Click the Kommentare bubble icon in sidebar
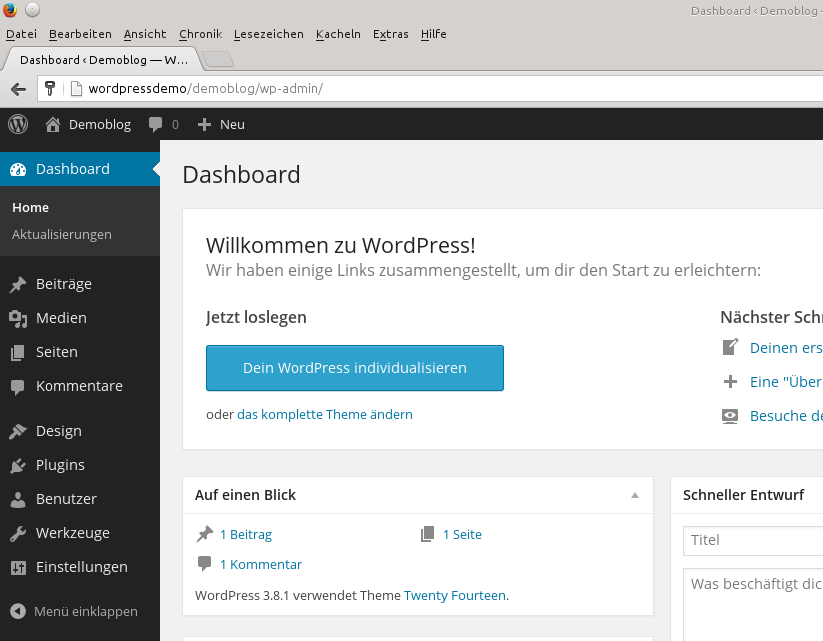823x641 pixels. pyautogui.click(x=18, y=387)
